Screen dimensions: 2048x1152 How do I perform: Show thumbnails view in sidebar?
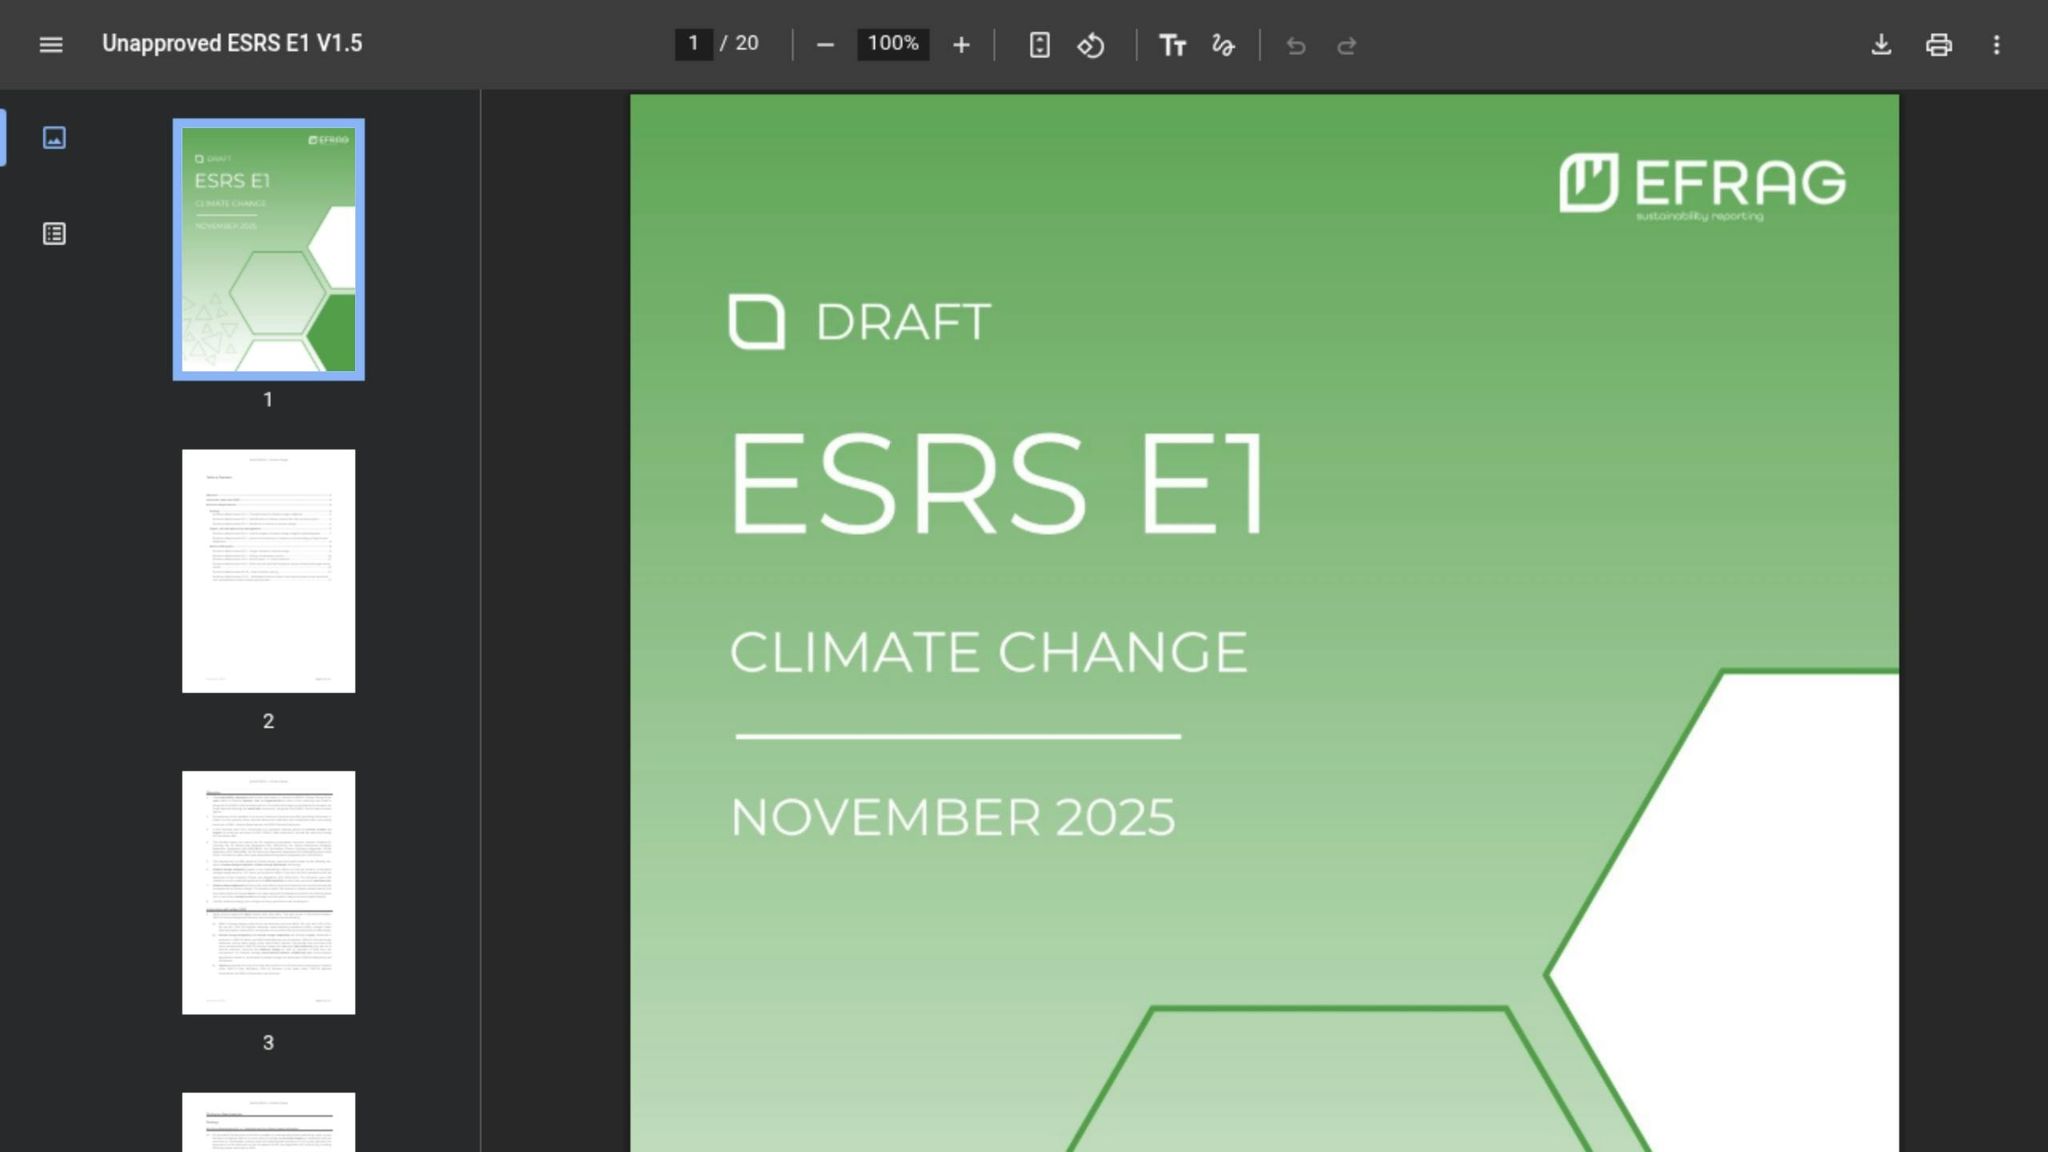(54, 137)
